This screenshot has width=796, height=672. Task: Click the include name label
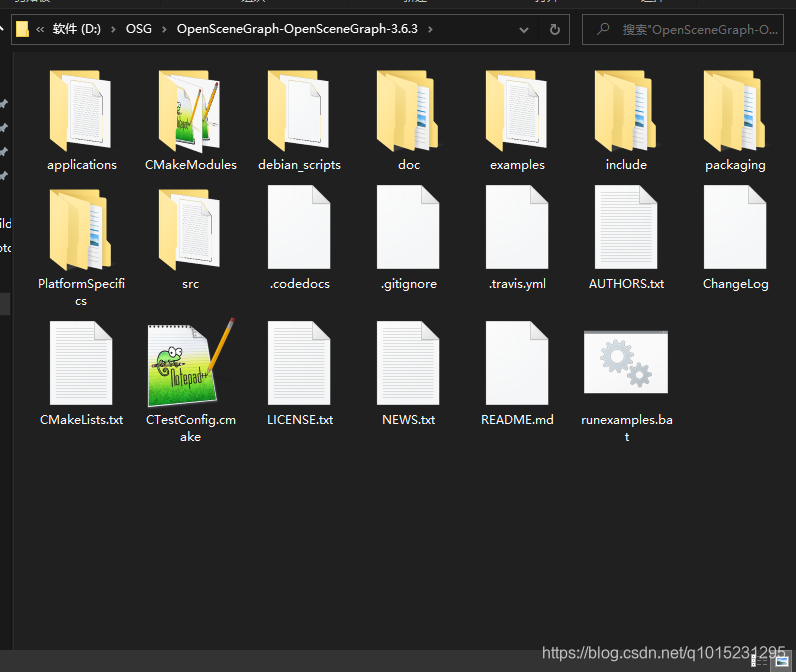click(x=626, y=165)
